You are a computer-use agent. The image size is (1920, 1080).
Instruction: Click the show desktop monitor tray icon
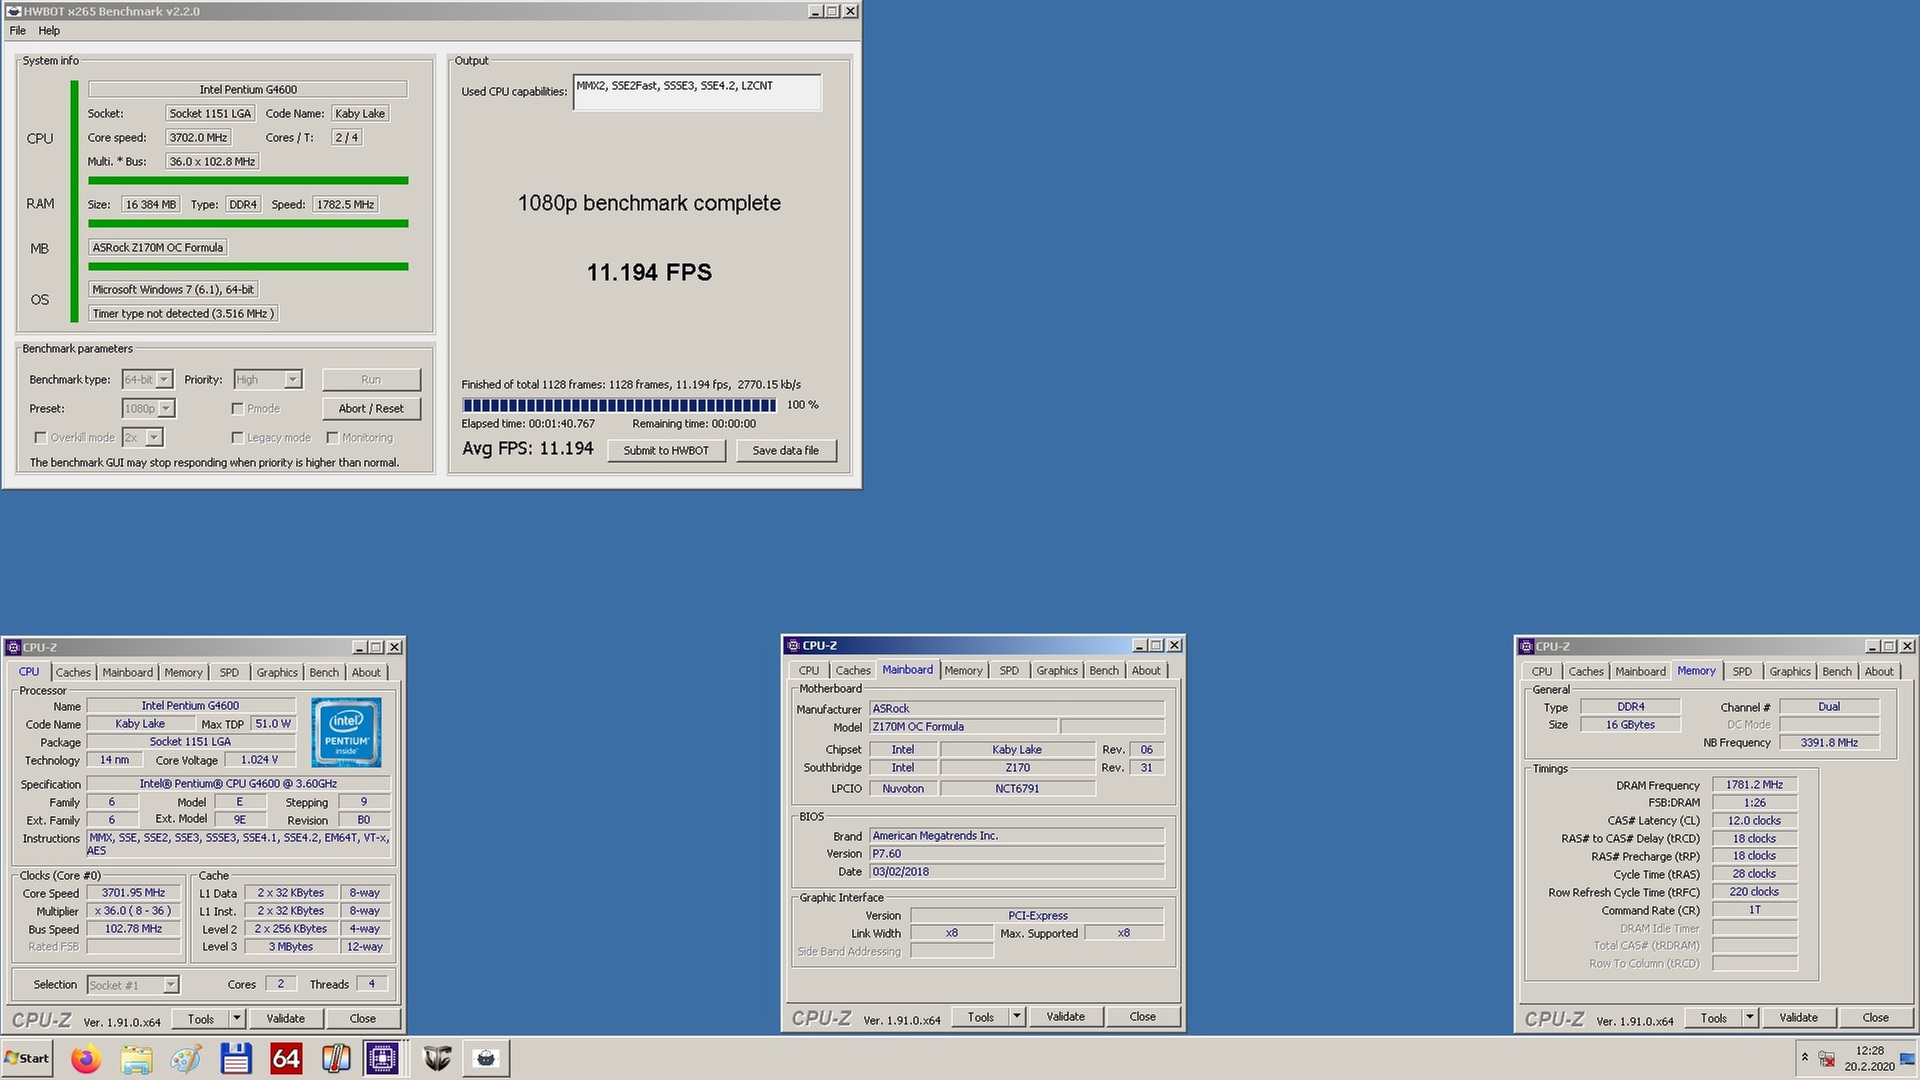(1907, 1058)
